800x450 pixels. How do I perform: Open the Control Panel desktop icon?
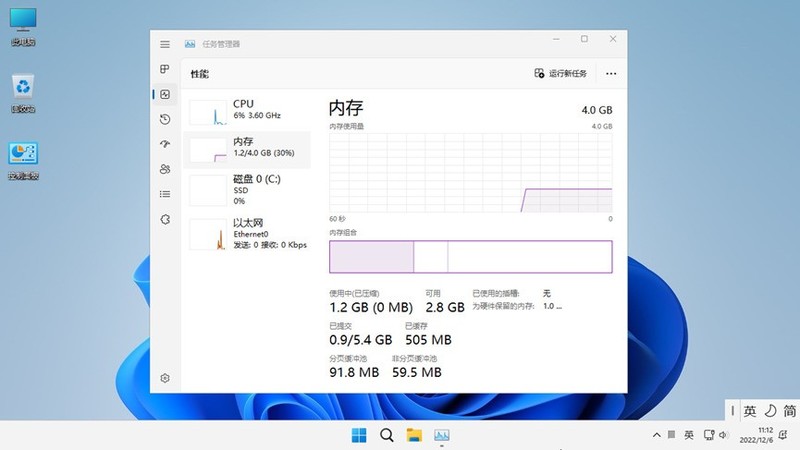tap(23, 161)
